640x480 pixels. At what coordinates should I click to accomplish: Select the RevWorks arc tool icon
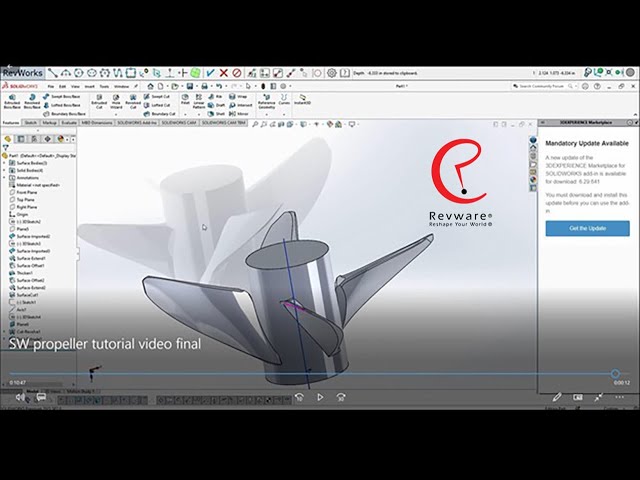point(66,73)
